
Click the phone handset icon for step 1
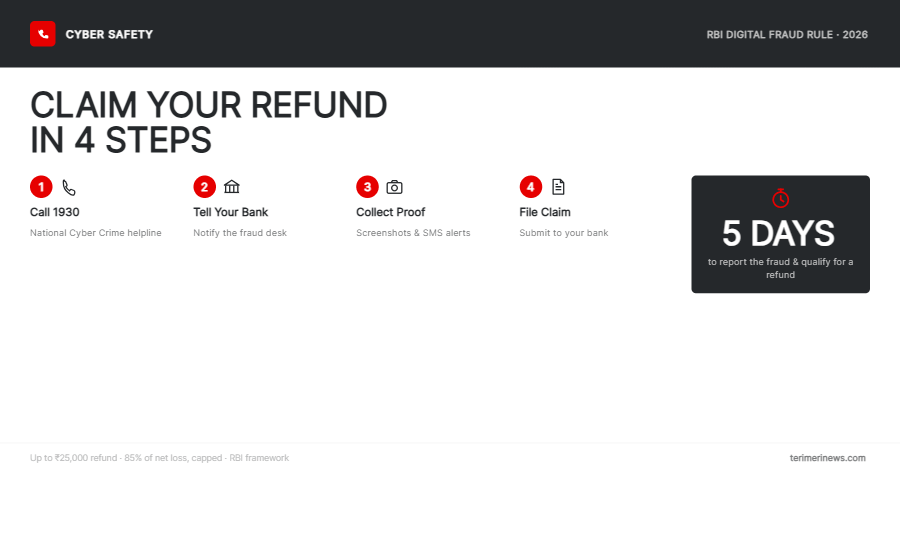pos(69,187)
